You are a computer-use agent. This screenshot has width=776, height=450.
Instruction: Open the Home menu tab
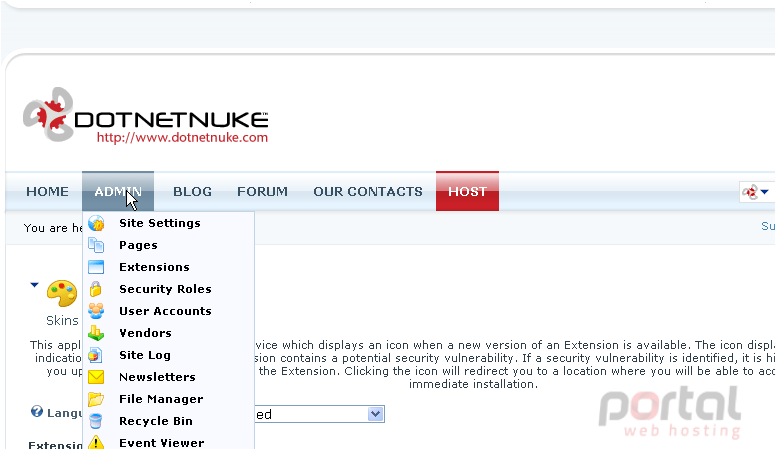tap(48, 192)
